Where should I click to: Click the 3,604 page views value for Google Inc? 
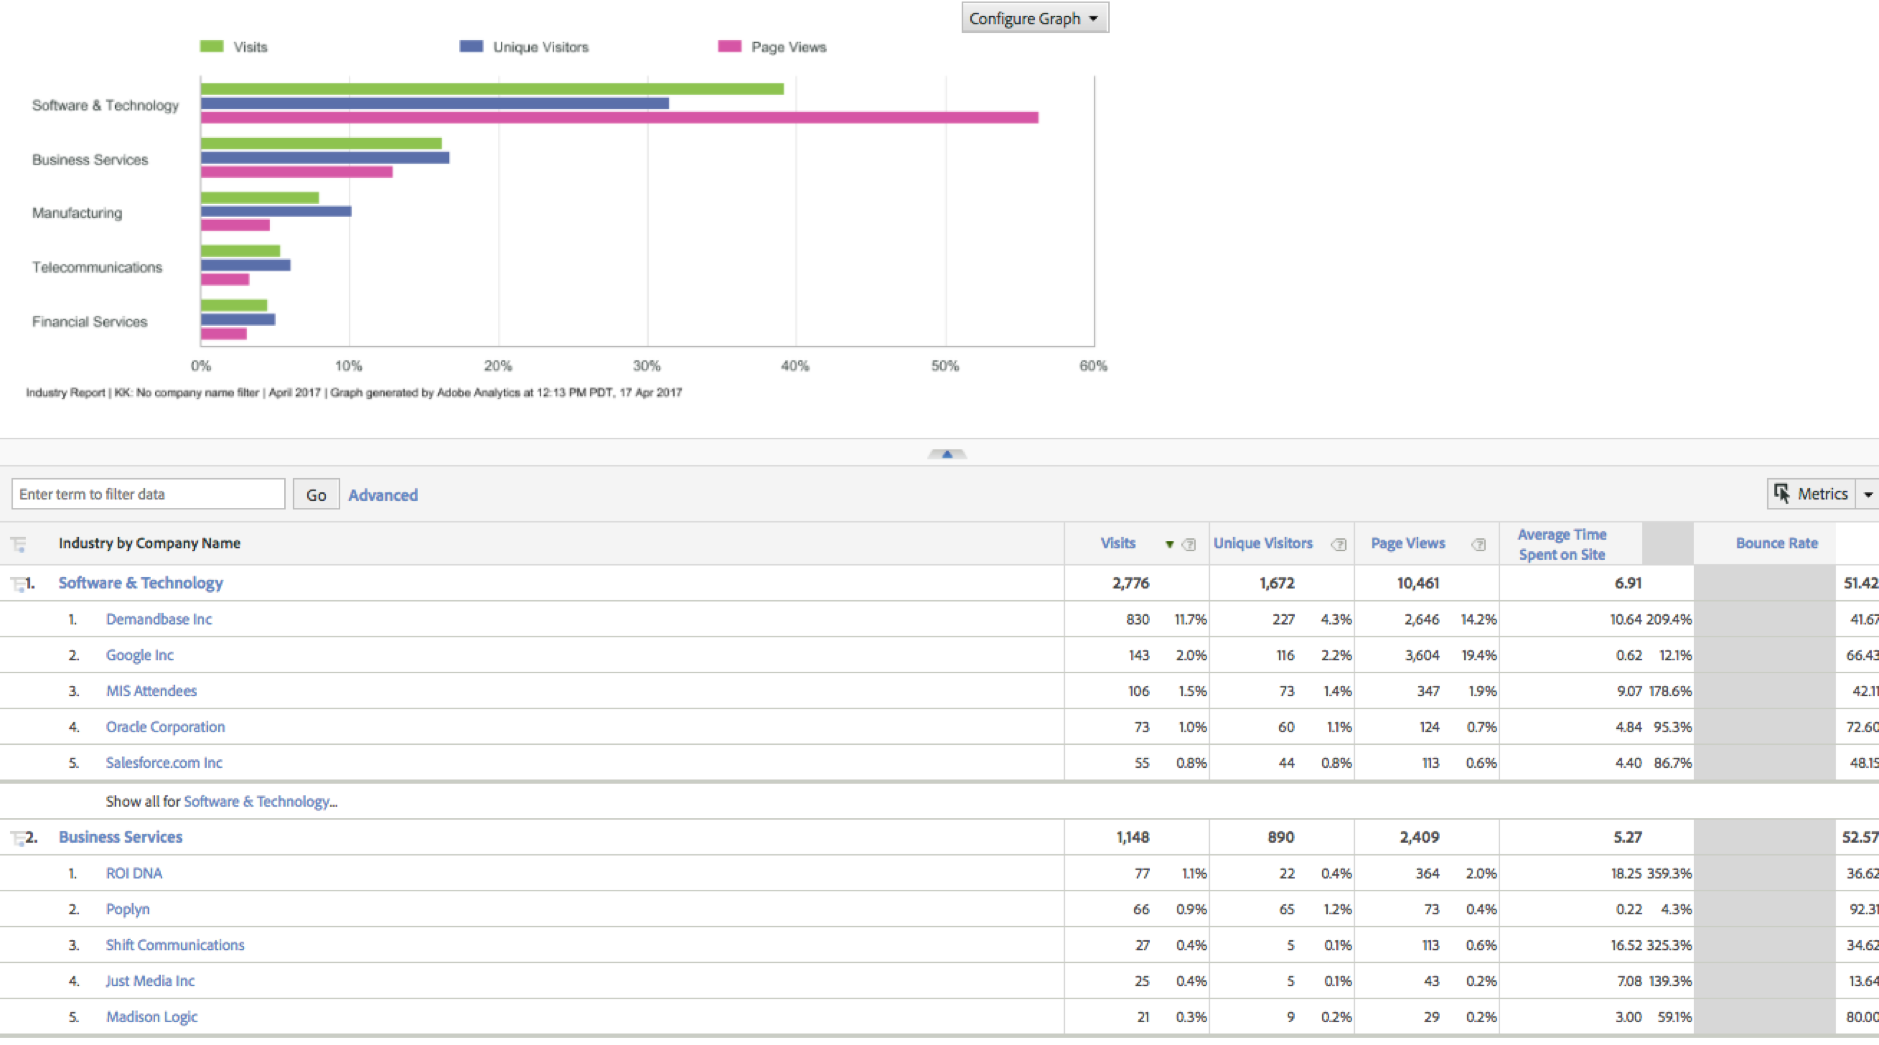tap(1422, 655)
